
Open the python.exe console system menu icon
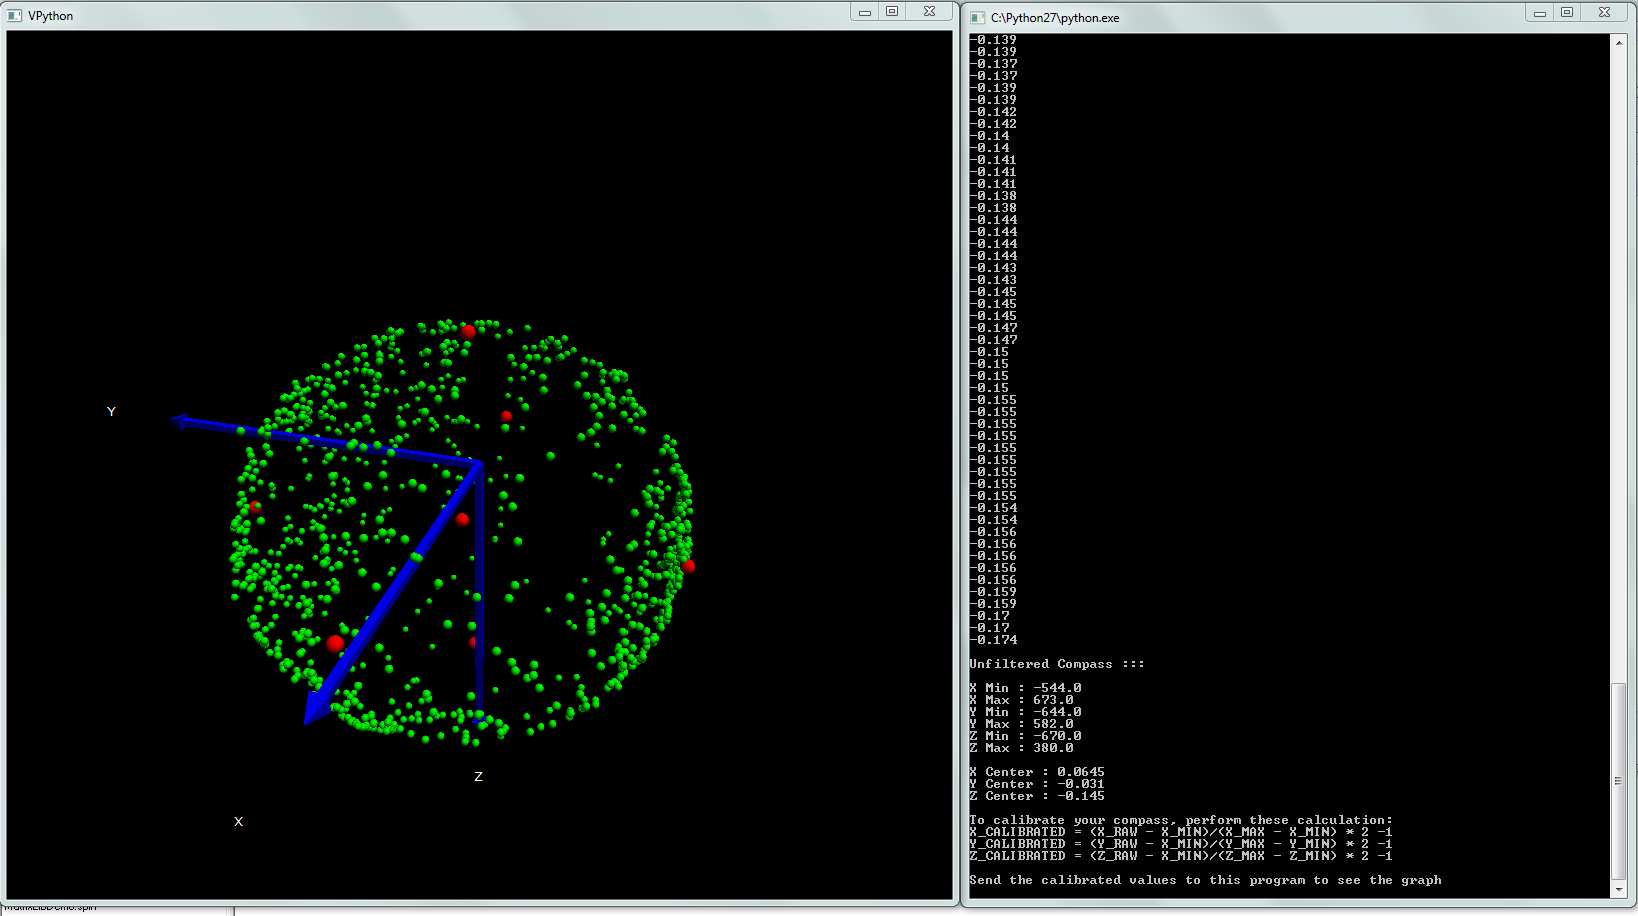978,18
